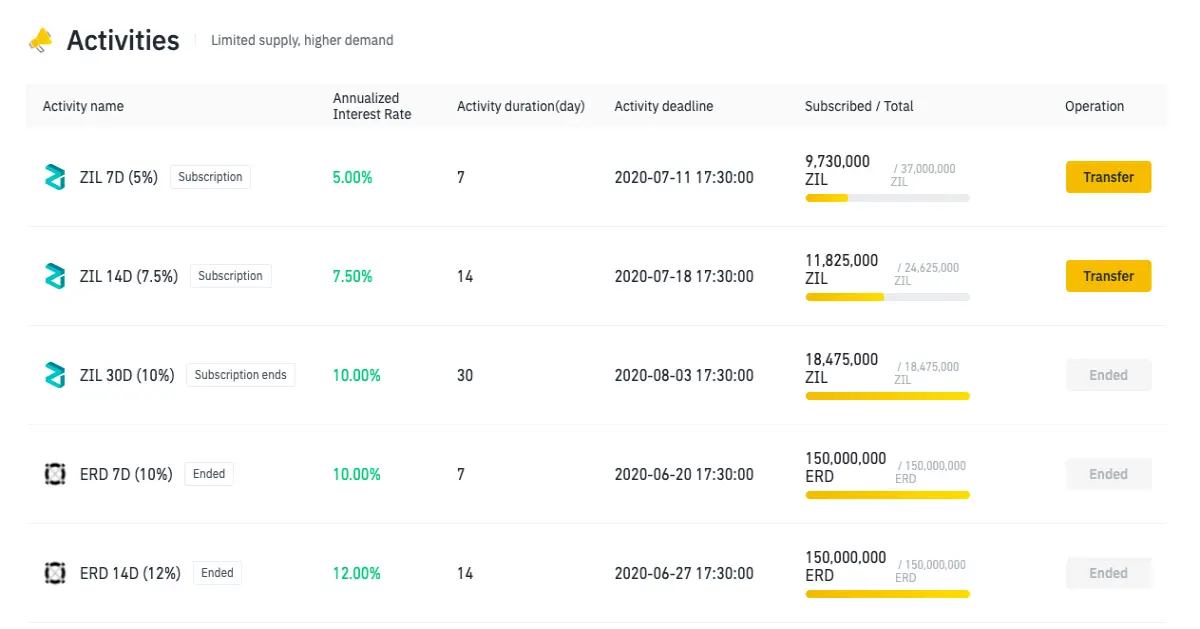Click Subscription tag on ZIL 7D row
This screenshot has width=1200, height=629.
(x=210, y=177)
